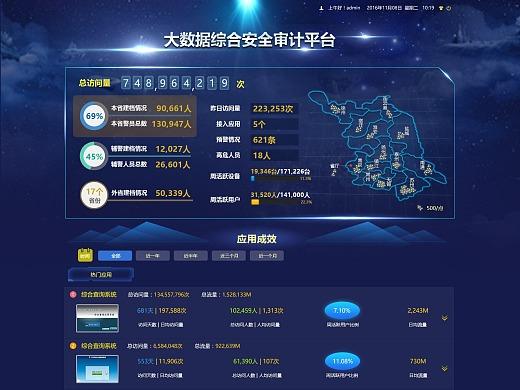520x390 pixels.
Task: Open the second application screenshot thumbnail
Action: coord(97,369)
